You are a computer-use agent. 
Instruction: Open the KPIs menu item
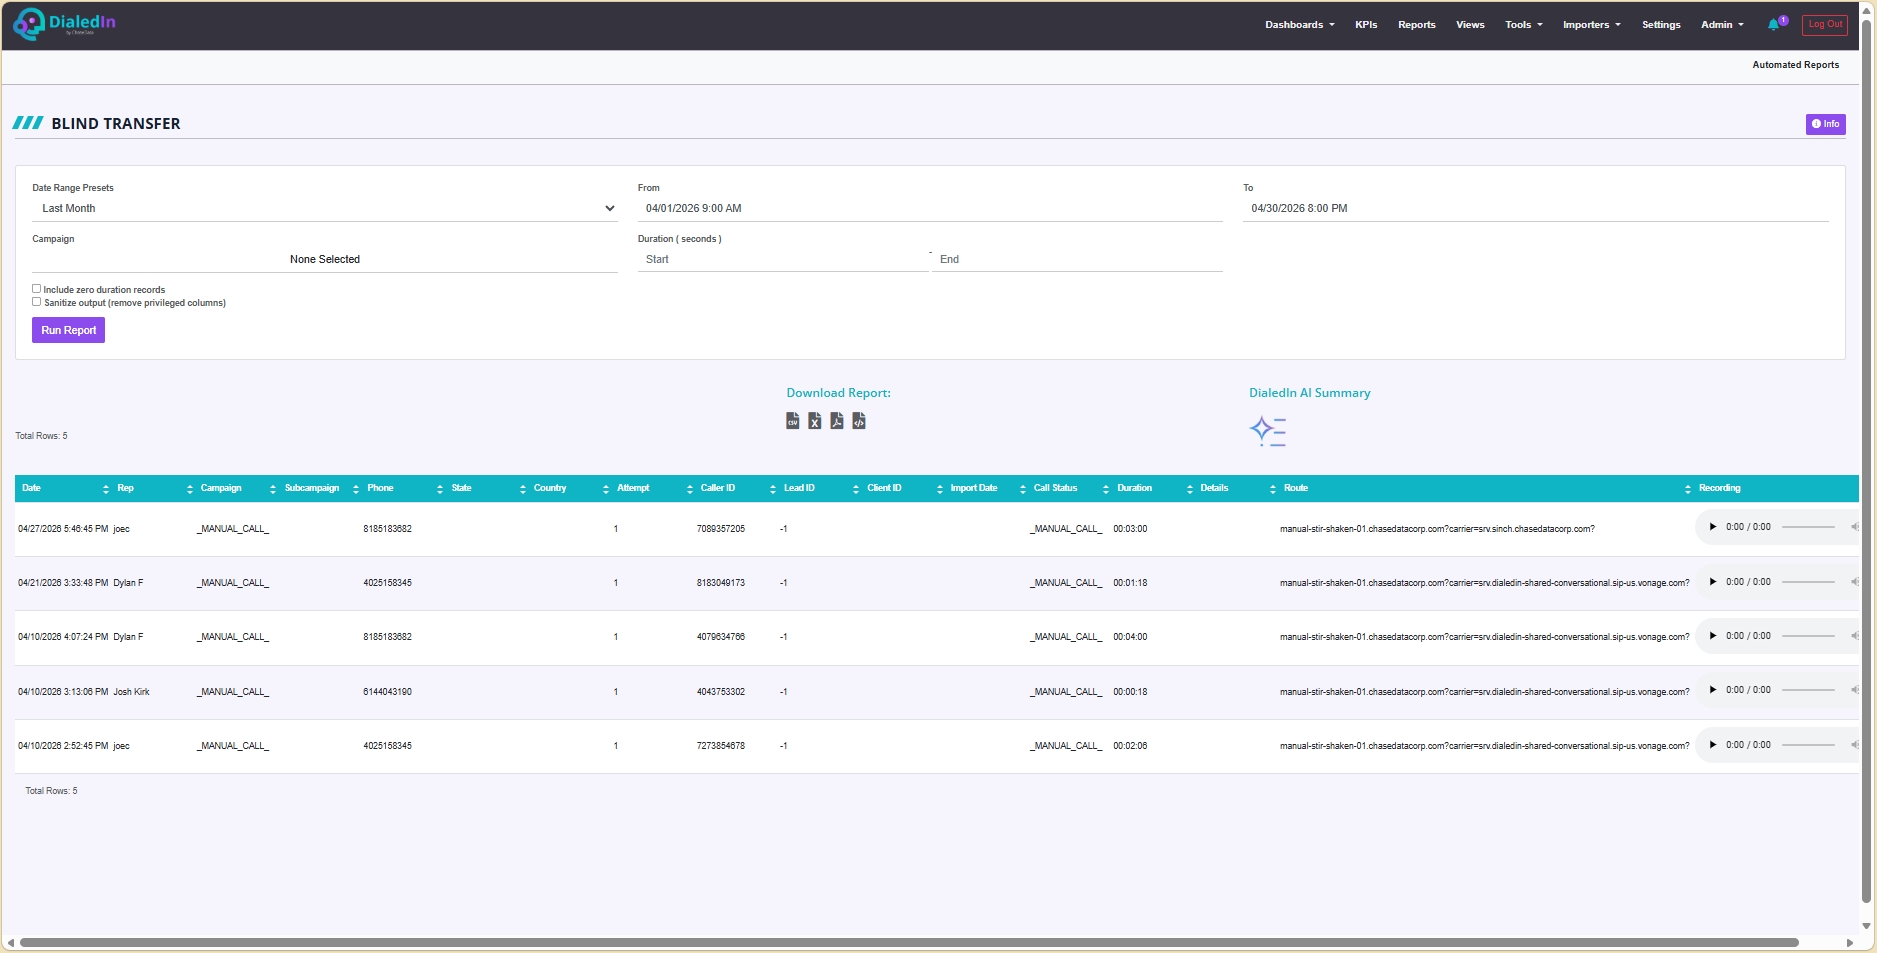1366,25
